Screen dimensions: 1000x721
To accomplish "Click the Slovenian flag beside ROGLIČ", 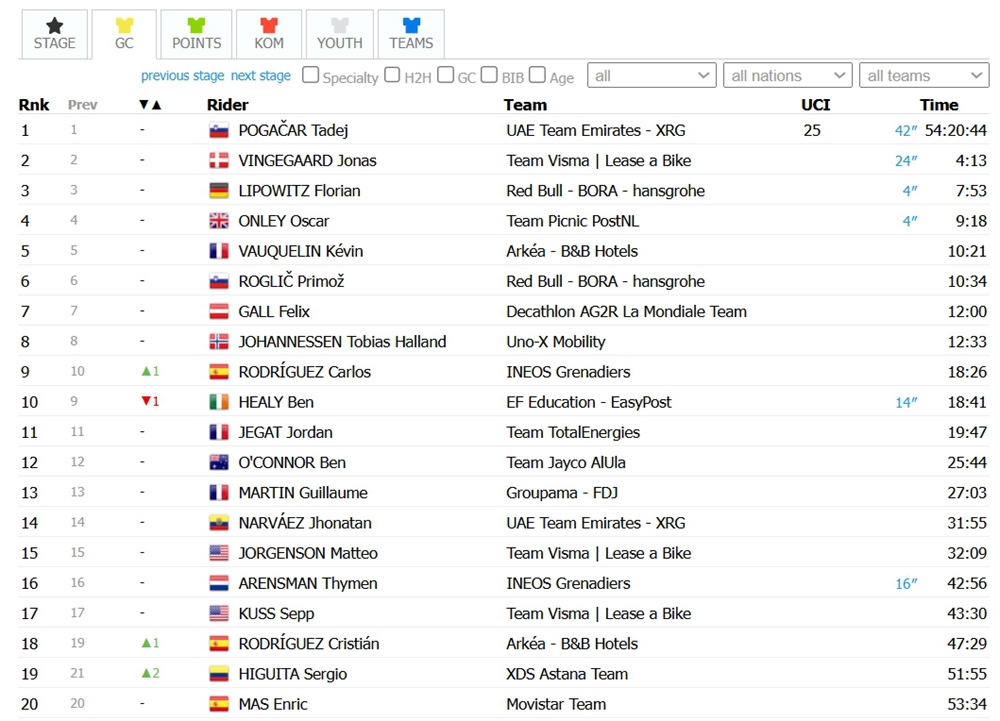I will 219,281.
